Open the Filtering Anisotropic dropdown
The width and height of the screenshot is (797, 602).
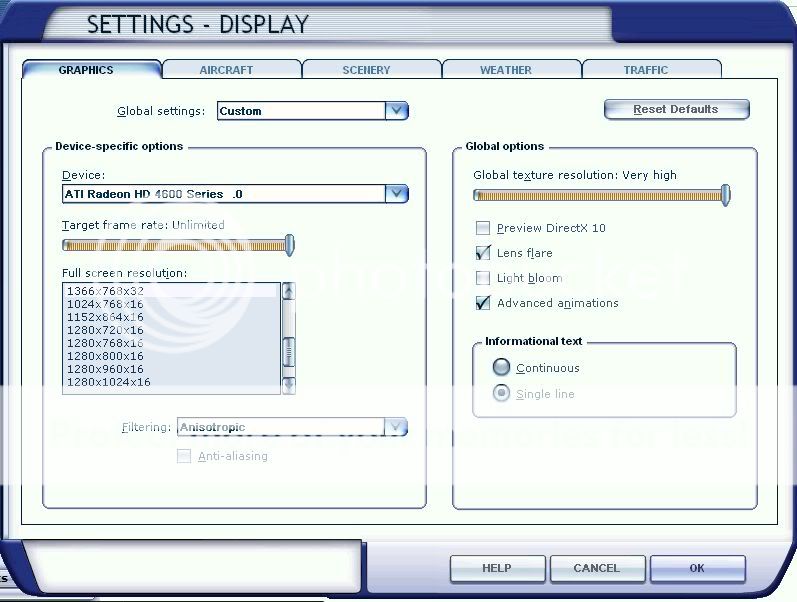[396, 427]
